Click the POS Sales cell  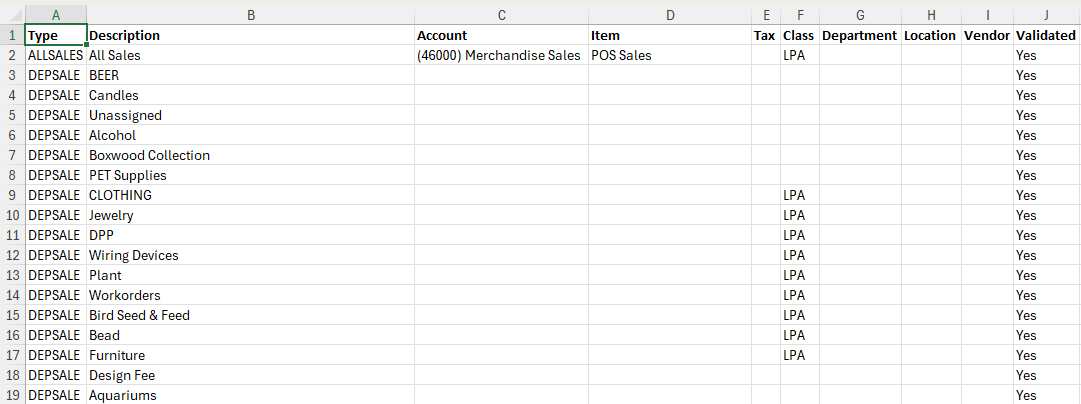coord(670,55)
